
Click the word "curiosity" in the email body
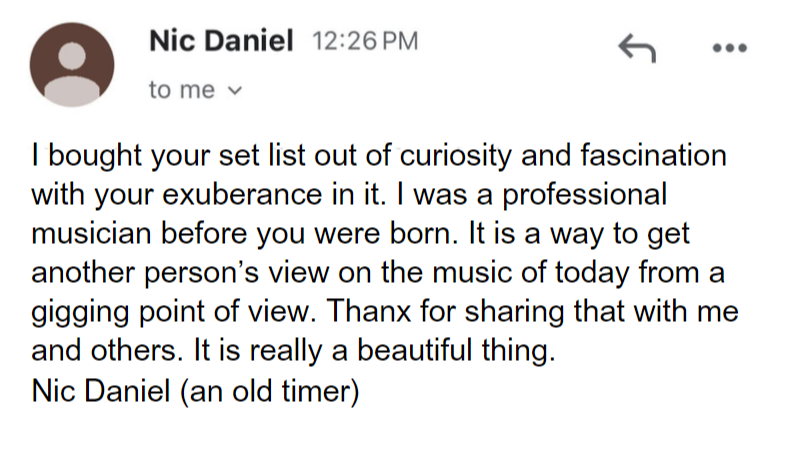click(448, 157)
